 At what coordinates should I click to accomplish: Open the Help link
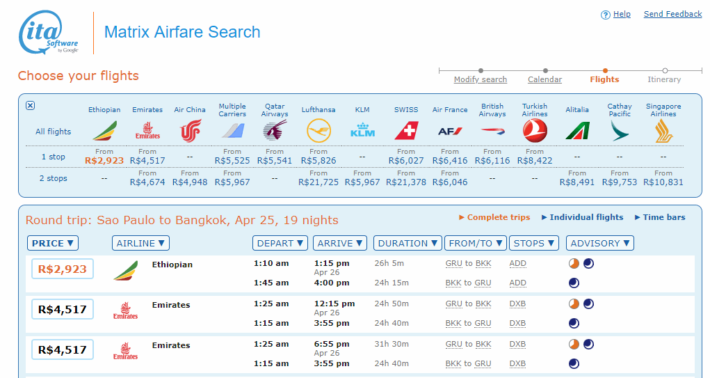click(622, 14)
